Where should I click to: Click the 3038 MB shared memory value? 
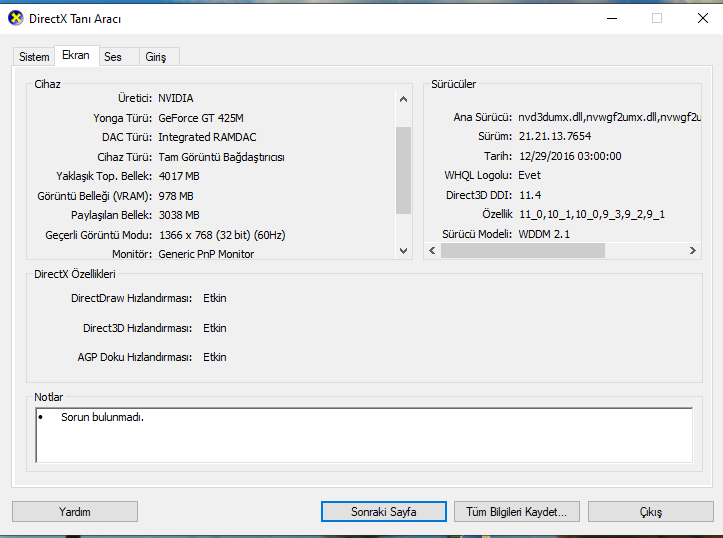point(179,215)
